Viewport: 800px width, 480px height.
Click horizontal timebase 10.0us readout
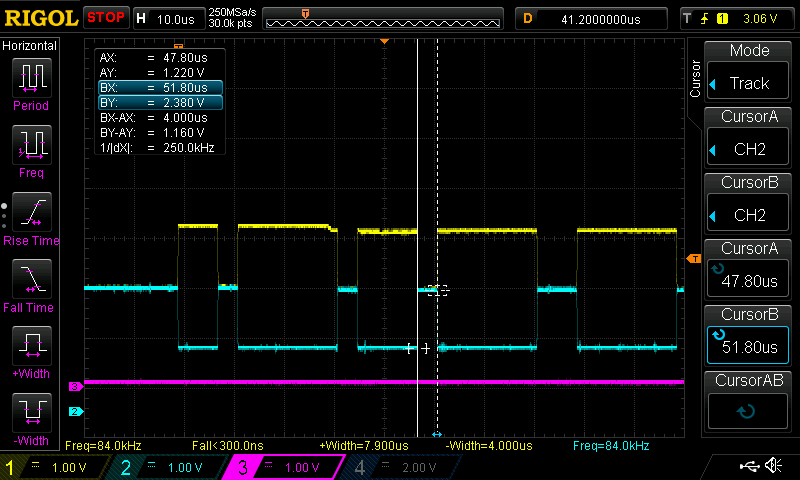point(169,19)
